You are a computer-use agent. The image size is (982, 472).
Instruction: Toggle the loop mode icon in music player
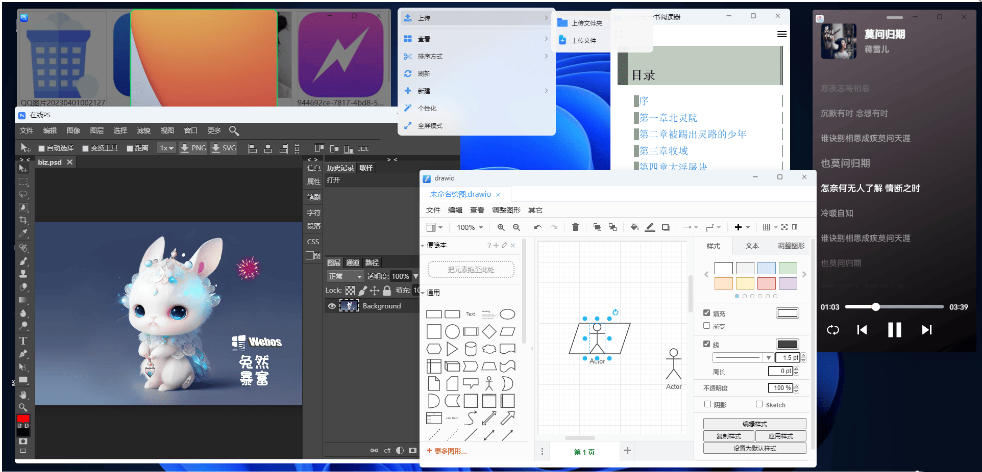pos(832,330)
